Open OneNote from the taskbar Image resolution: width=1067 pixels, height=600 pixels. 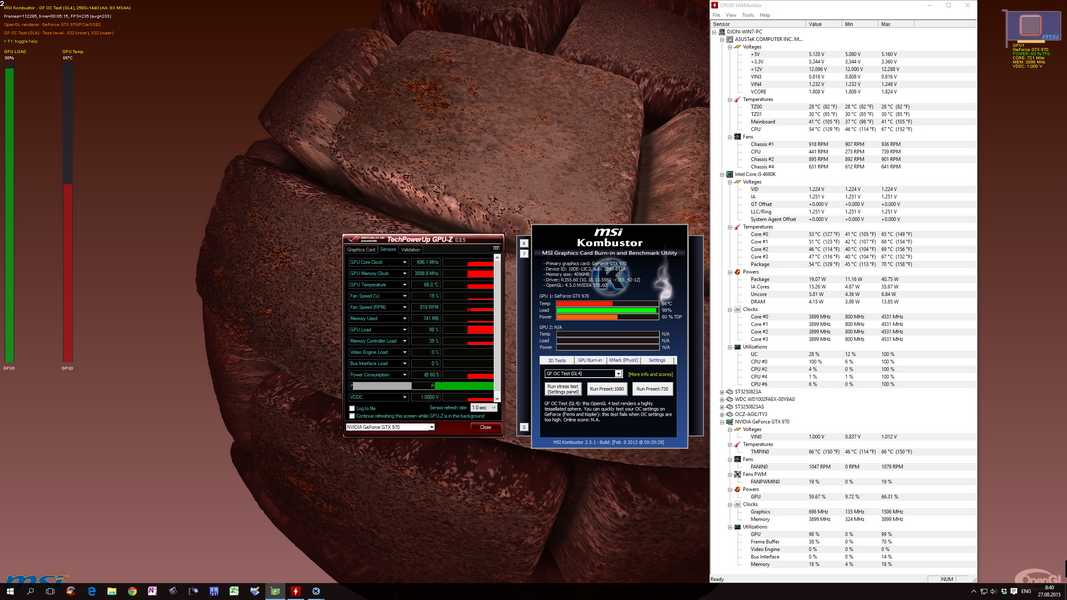tap(152, 591)
